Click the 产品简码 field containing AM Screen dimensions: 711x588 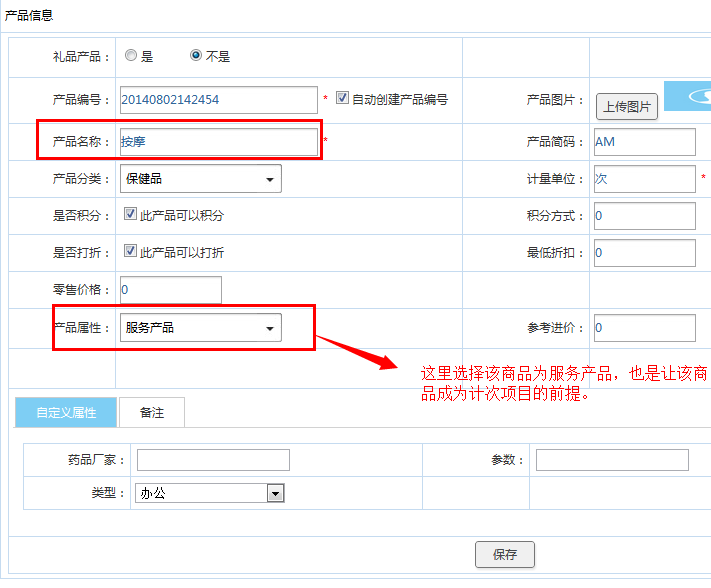coord(644,142)
